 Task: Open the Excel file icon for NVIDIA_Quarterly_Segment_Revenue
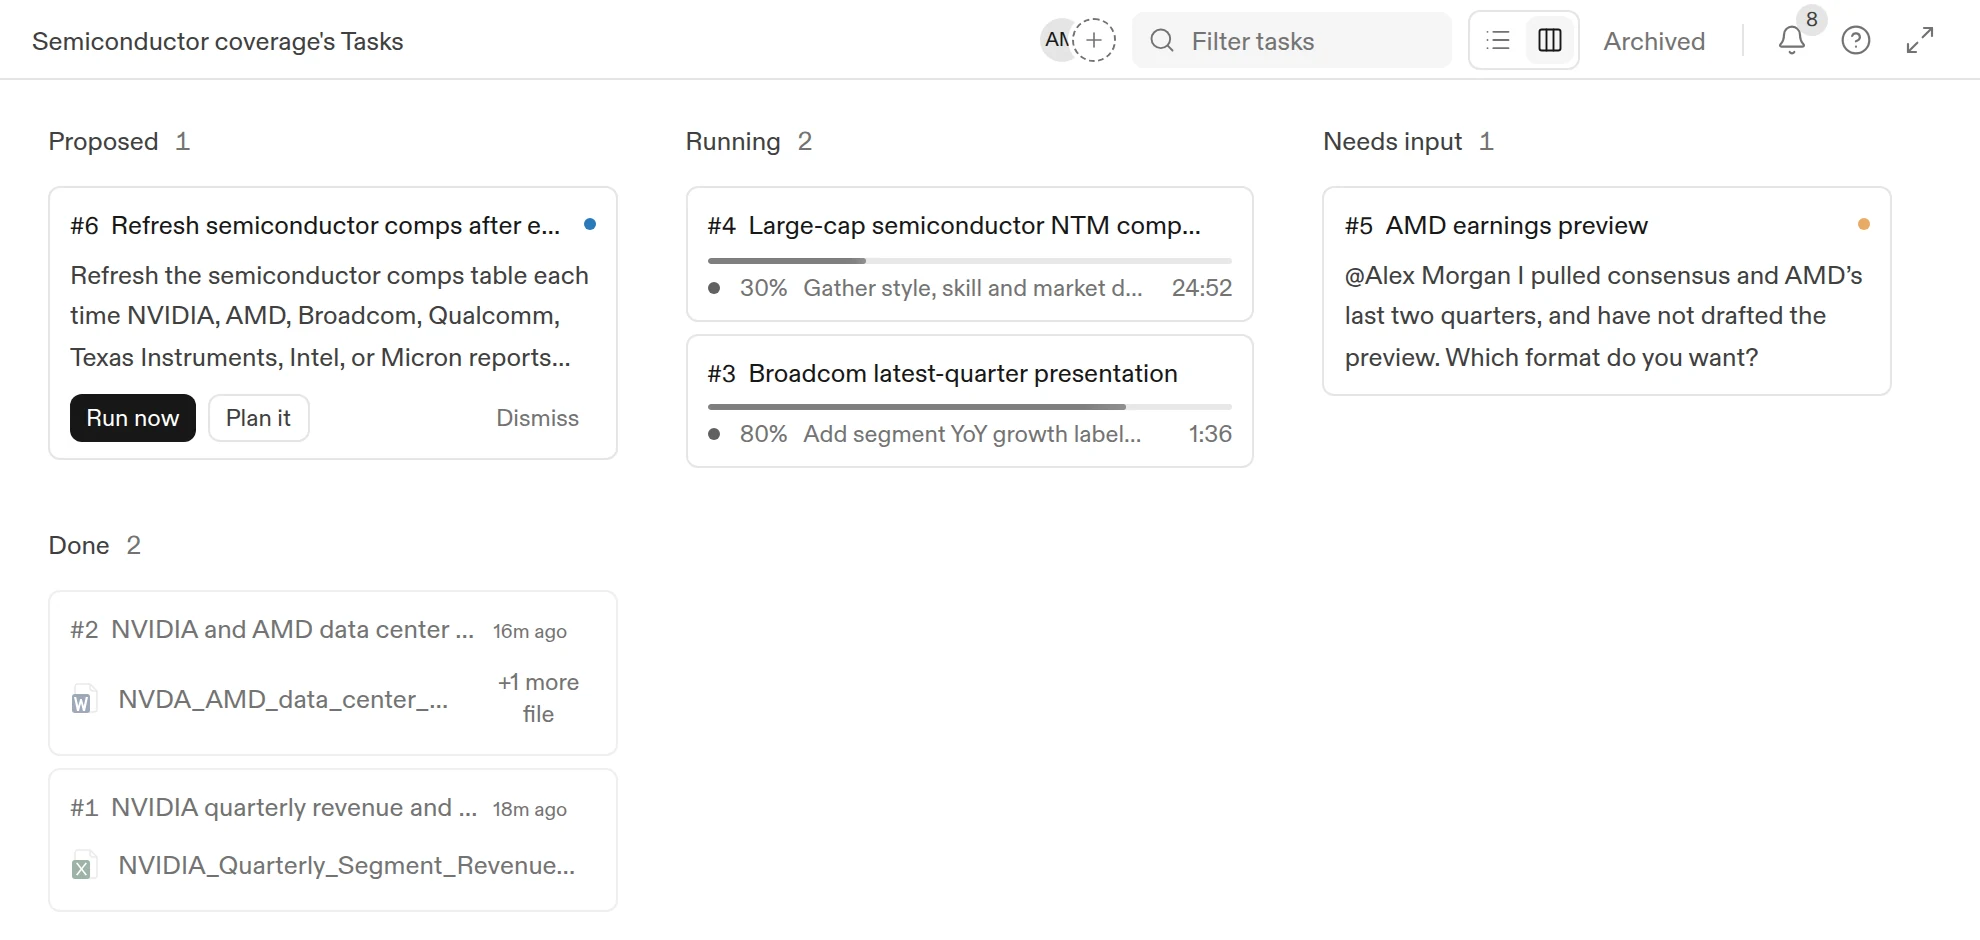click(x=82, y=866)
